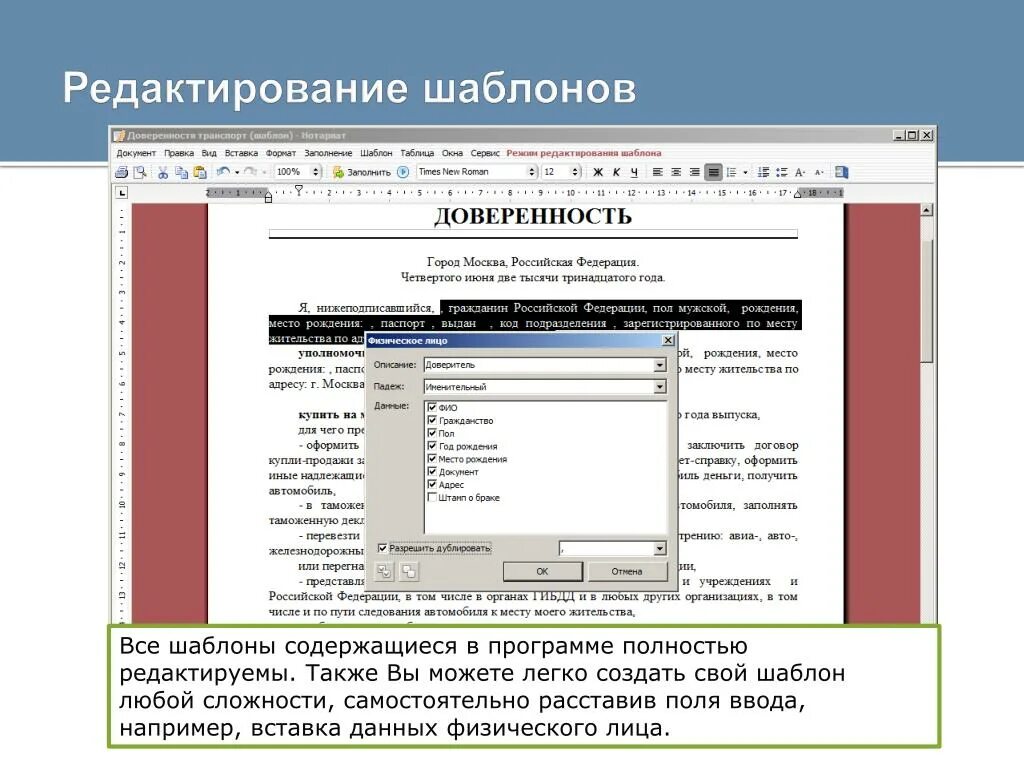Open the Шаблон menu
This screenshot has width=1024, height=768.
(376, 153)
